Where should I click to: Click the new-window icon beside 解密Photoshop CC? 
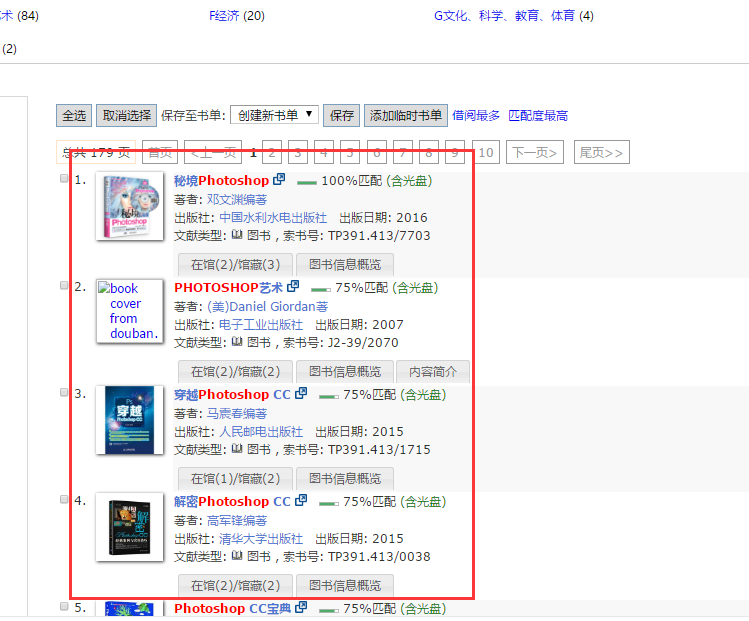(301, 501)
